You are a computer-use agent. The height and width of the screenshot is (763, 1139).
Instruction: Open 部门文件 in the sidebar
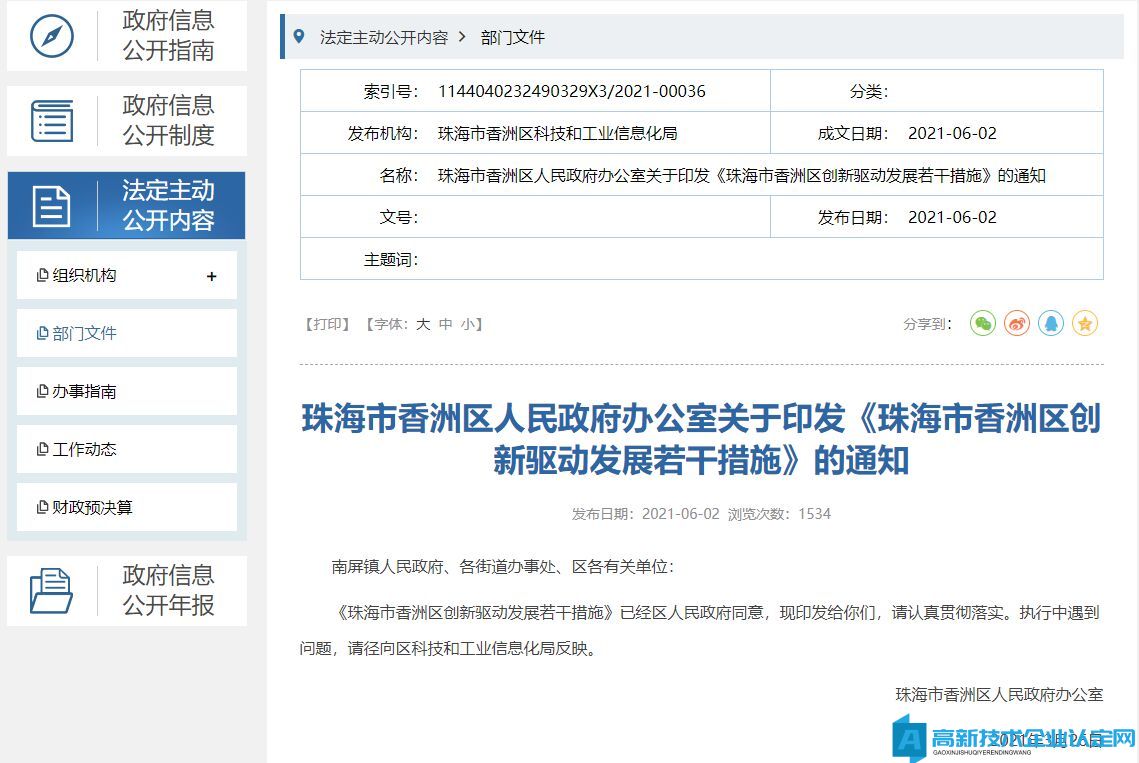(x=84, y=333)
